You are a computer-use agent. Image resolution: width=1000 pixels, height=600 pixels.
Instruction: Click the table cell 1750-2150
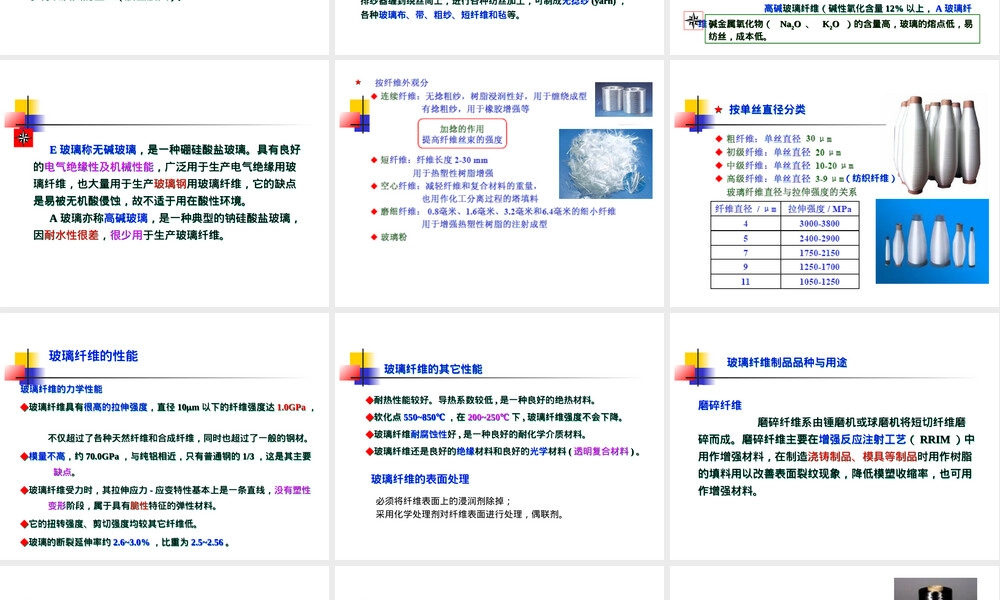[x=820, y=252]
